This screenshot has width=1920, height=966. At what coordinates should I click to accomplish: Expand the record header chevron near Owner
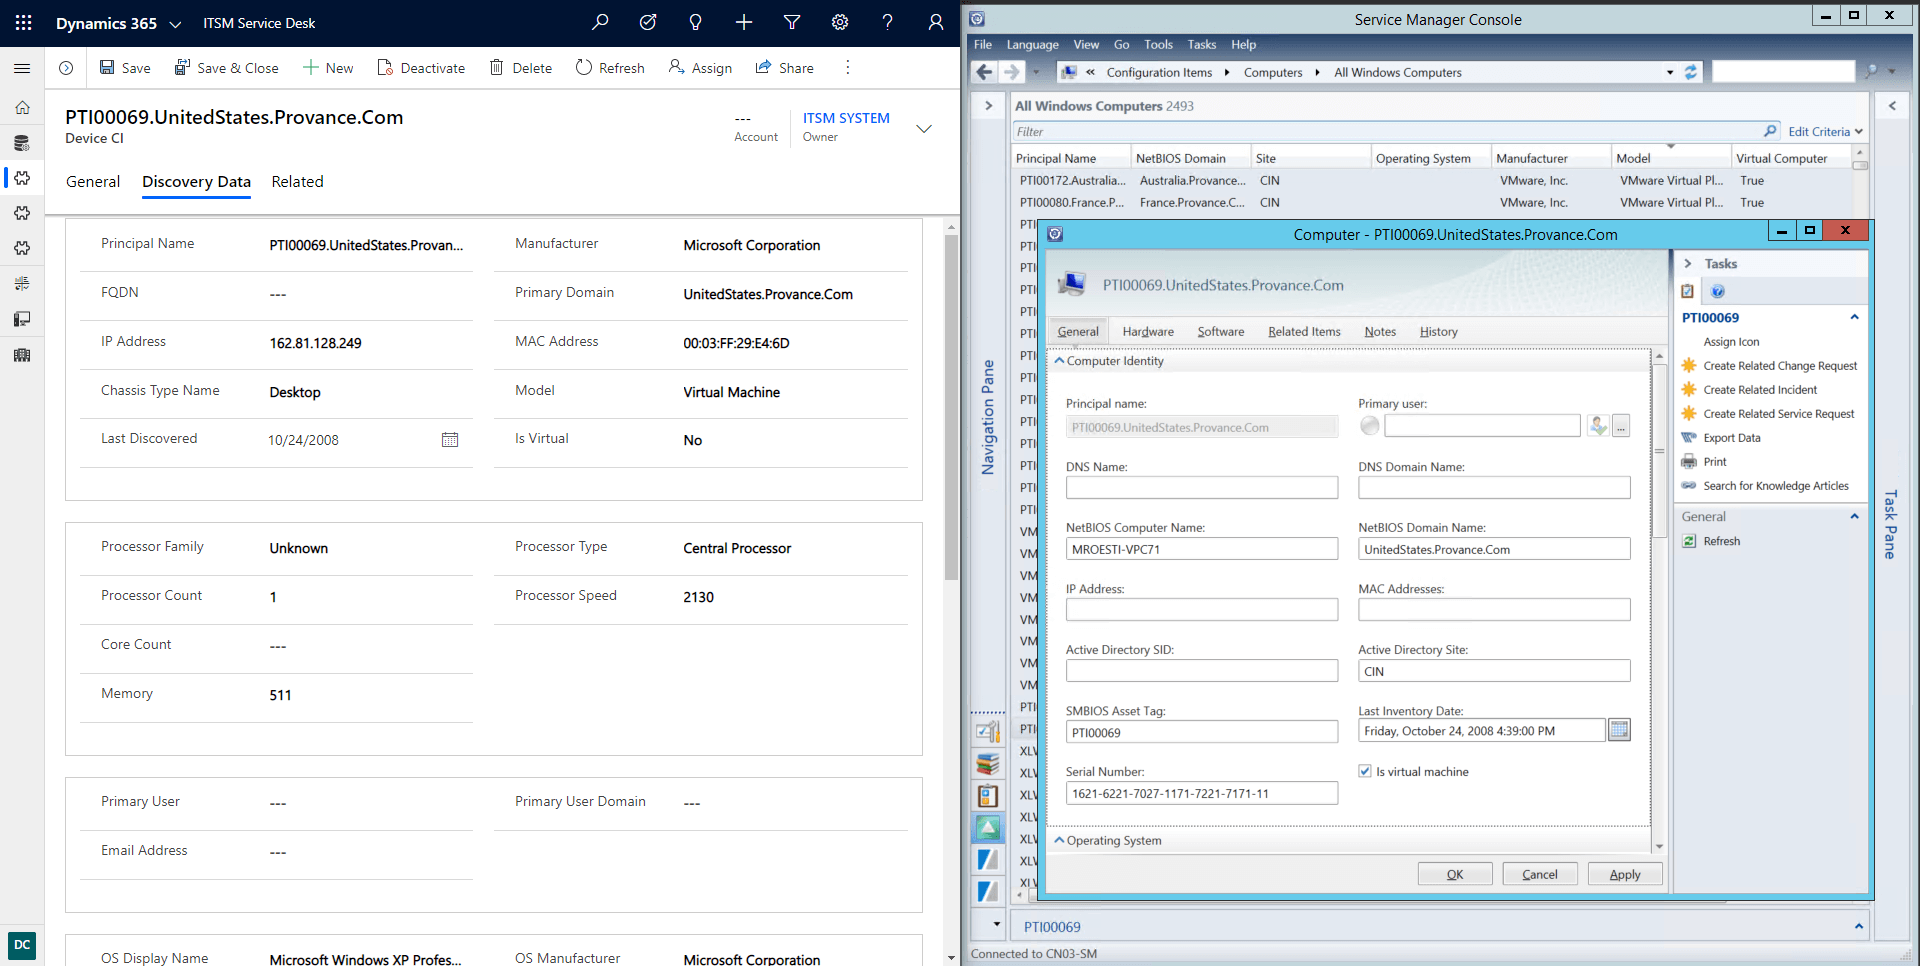click(x=924, y=128)
